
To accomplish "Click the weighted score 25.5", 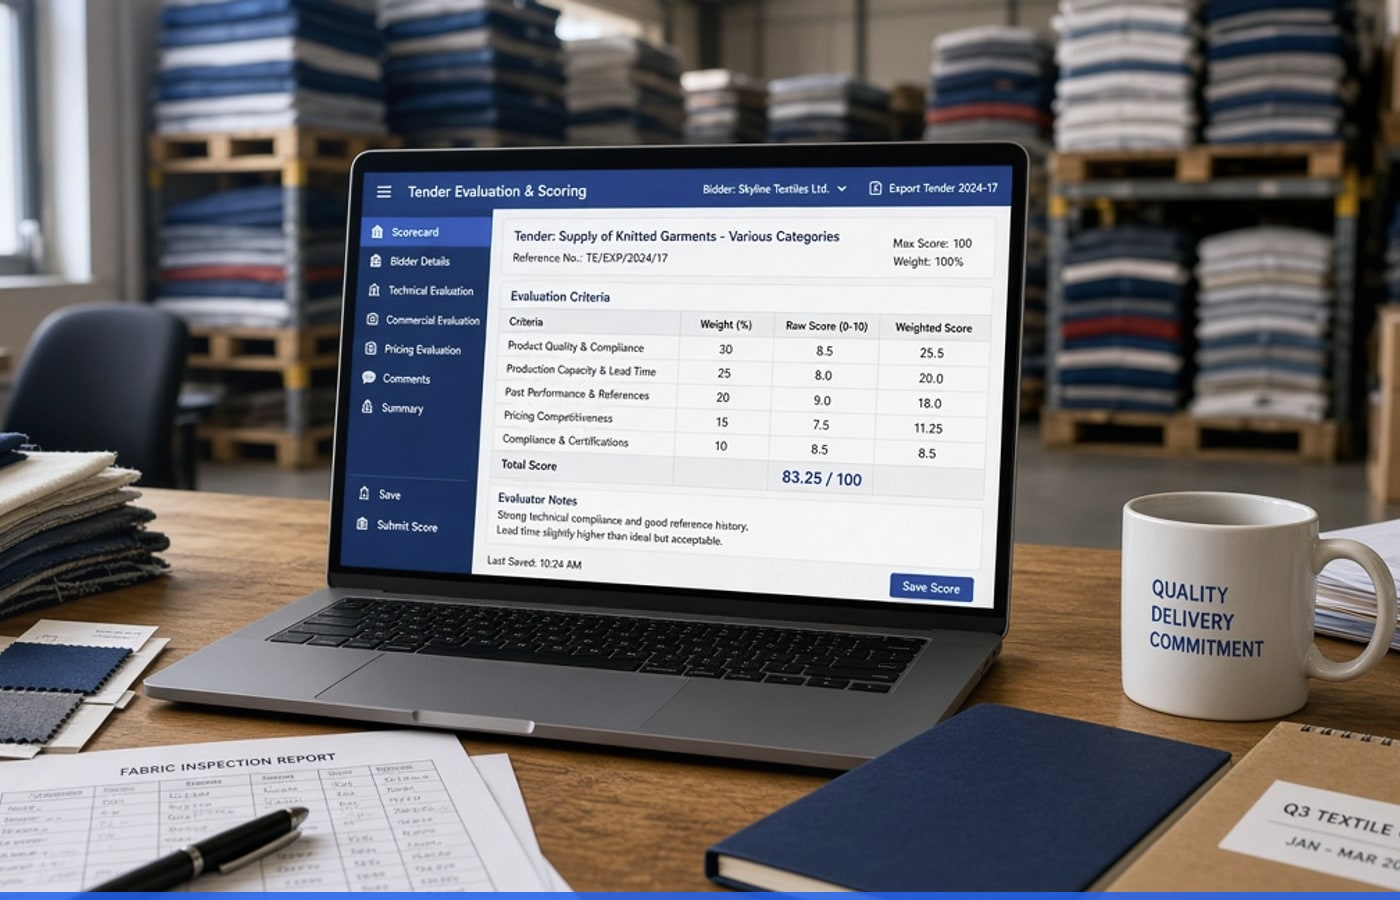I will coord(932,353).
